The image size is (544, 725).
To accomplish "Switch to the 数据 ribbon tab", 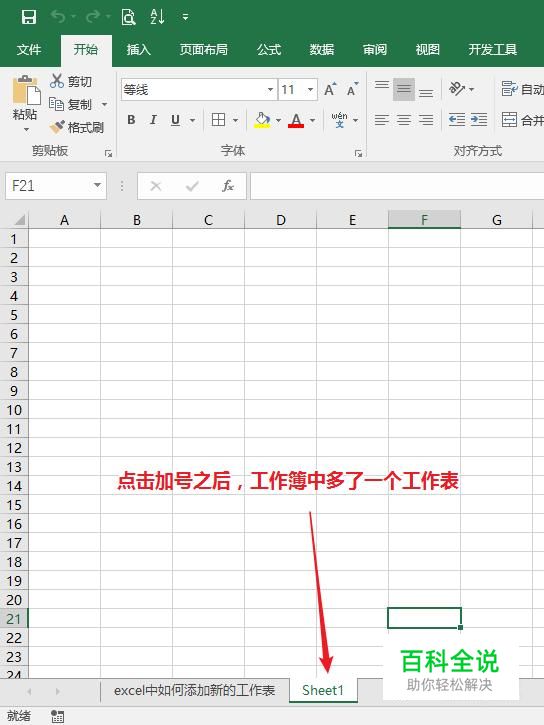I will tap(322, 49).
